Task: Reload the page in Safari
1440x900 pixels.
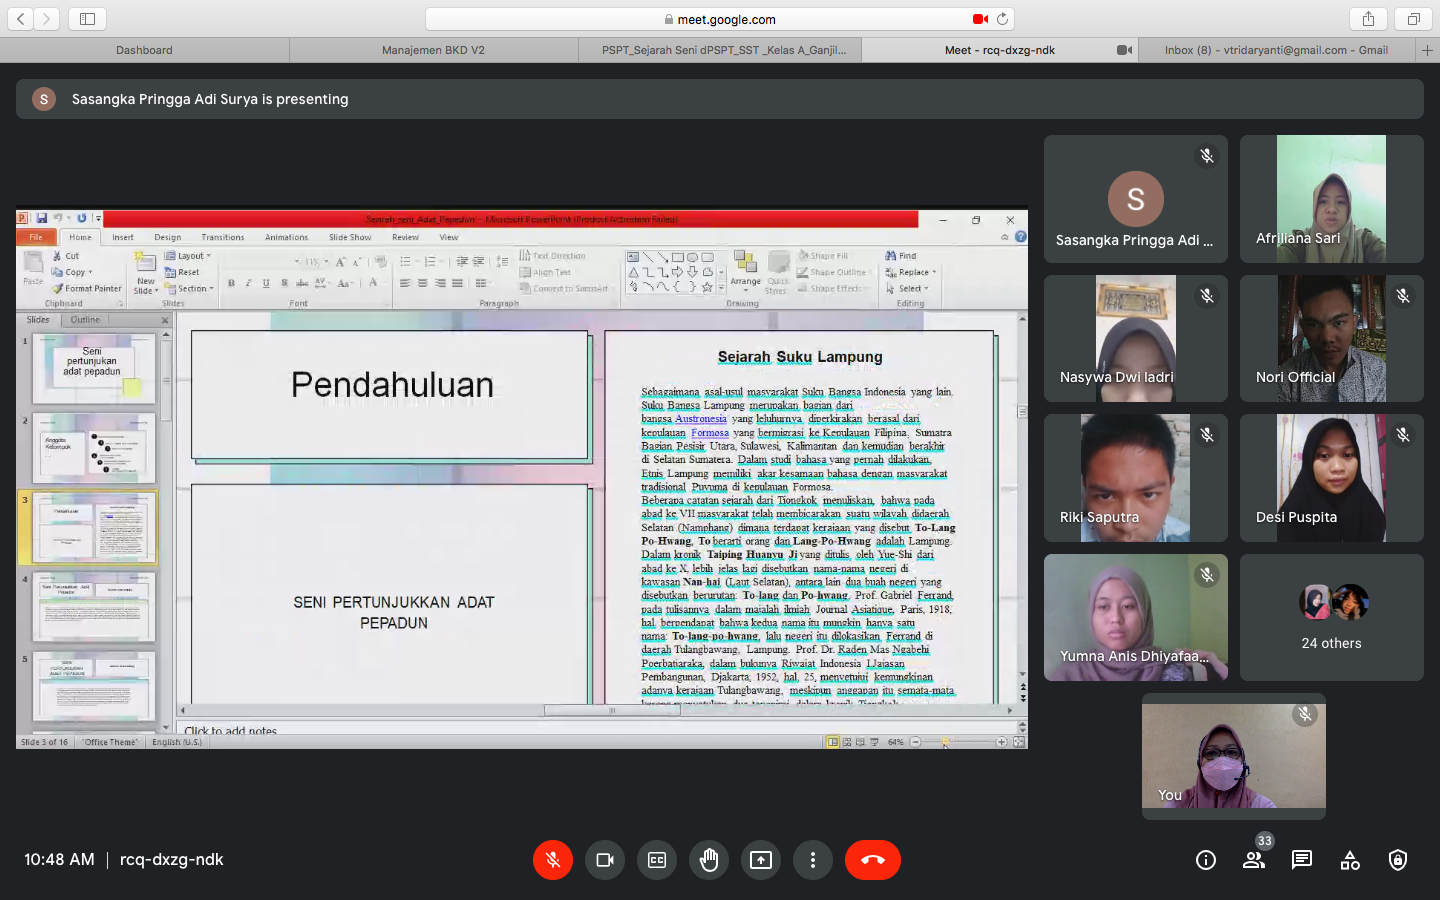Action: point(1002,19)
